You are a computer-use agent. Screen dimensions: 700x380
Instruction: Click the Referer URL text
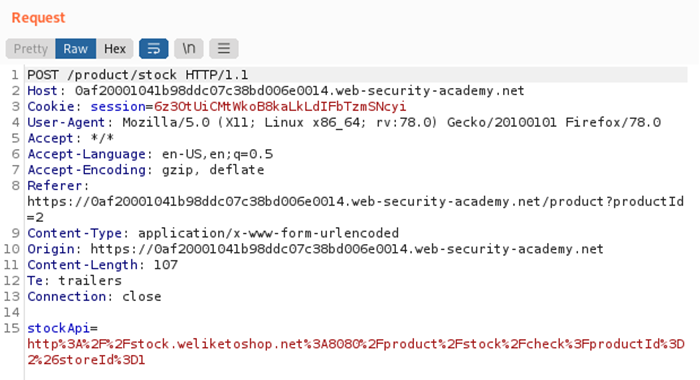(x=355, y=209)
